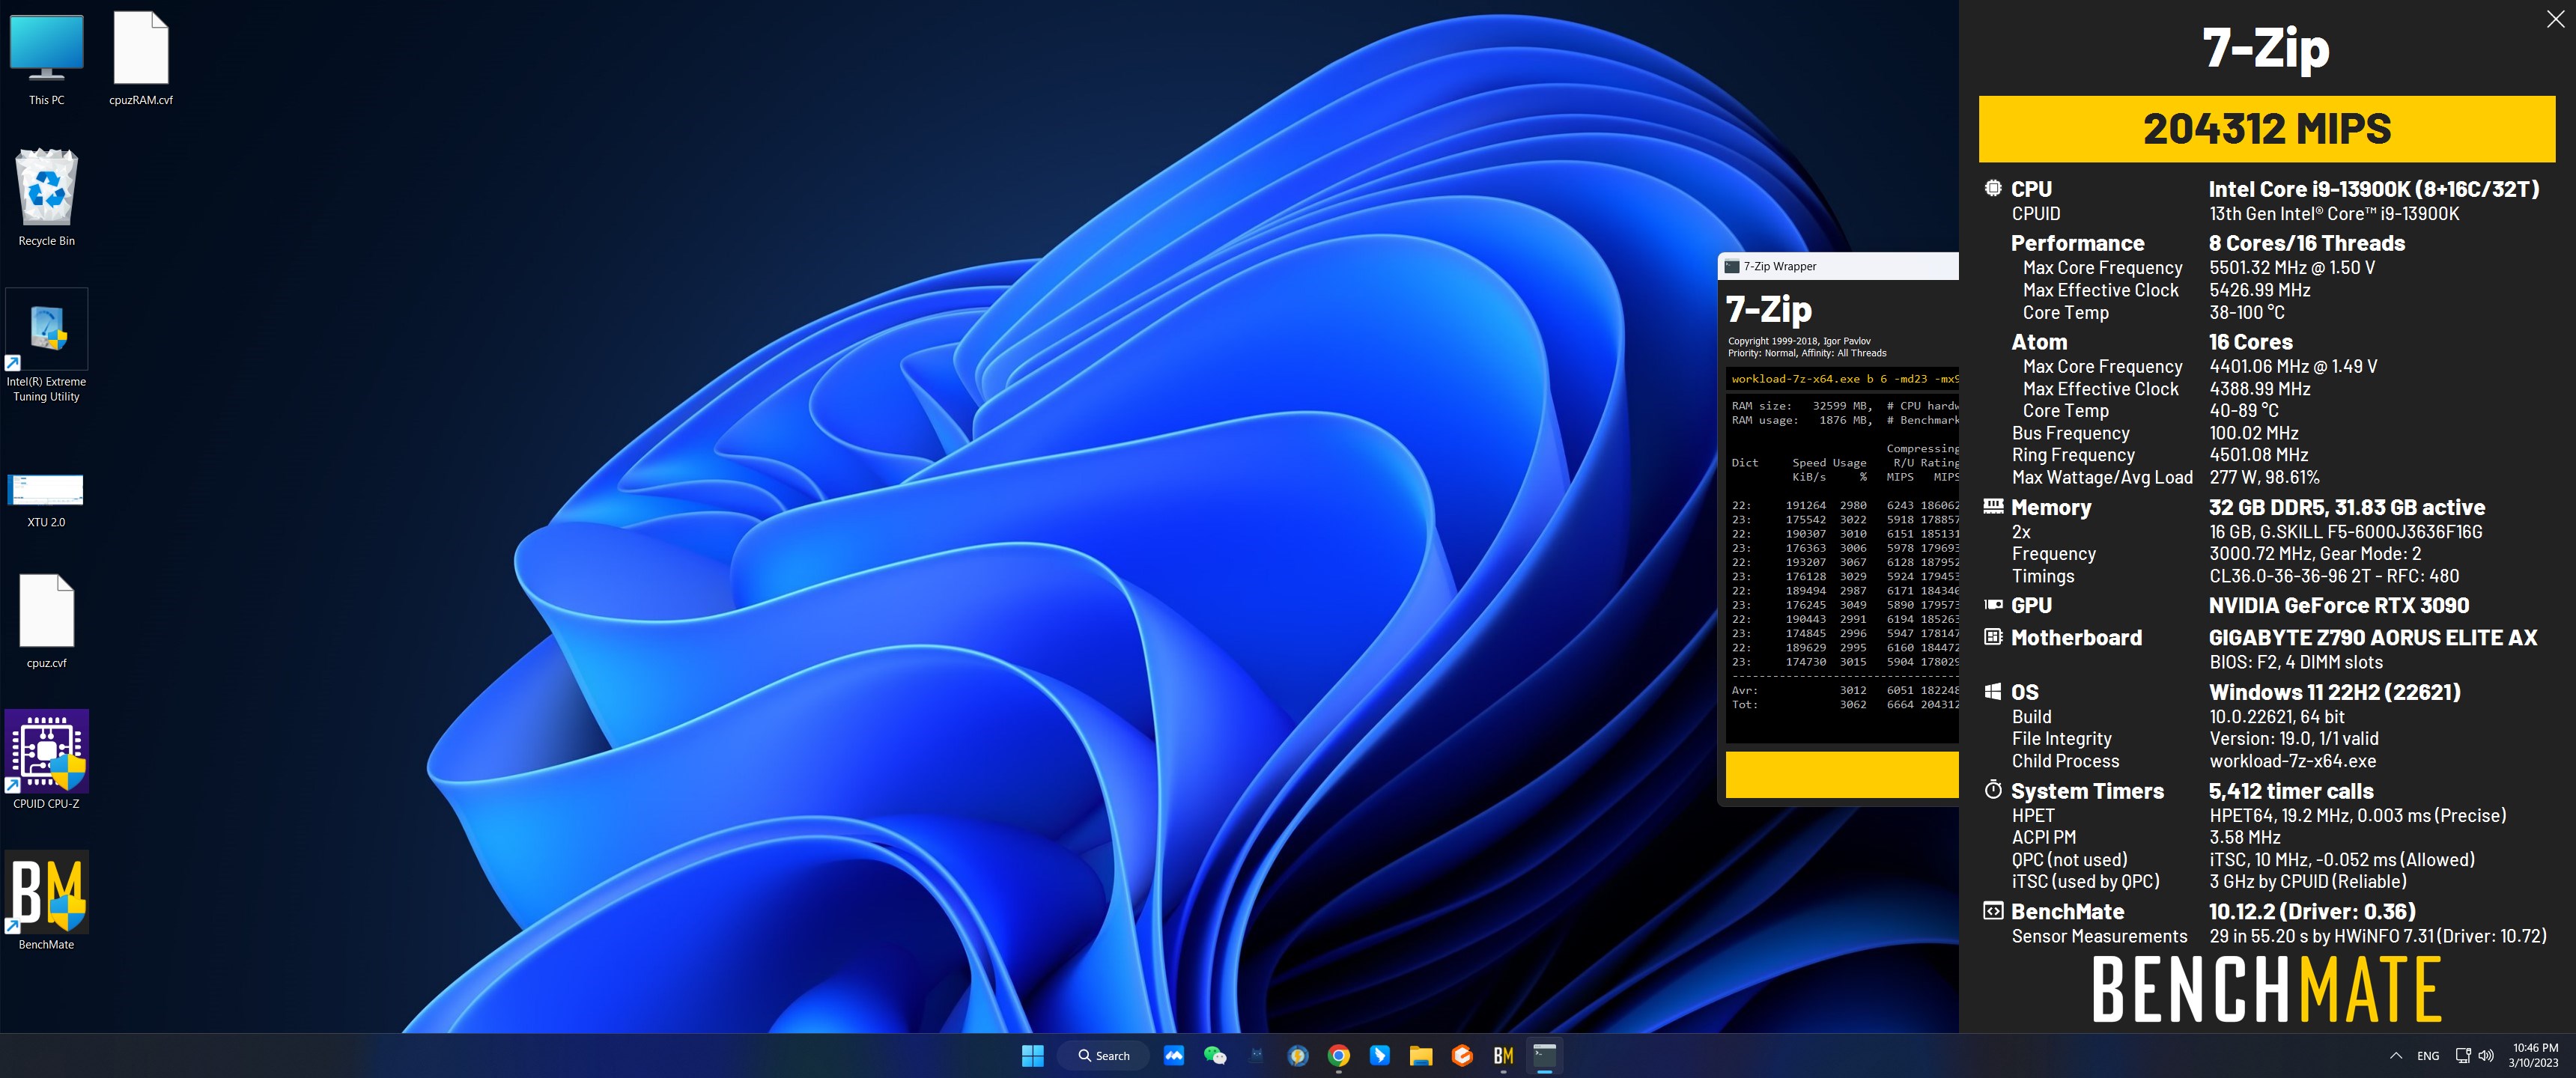The image size is (2576, 1078).
Task: Click the Motherboard section icon
Action: (x=1993, y=636)
